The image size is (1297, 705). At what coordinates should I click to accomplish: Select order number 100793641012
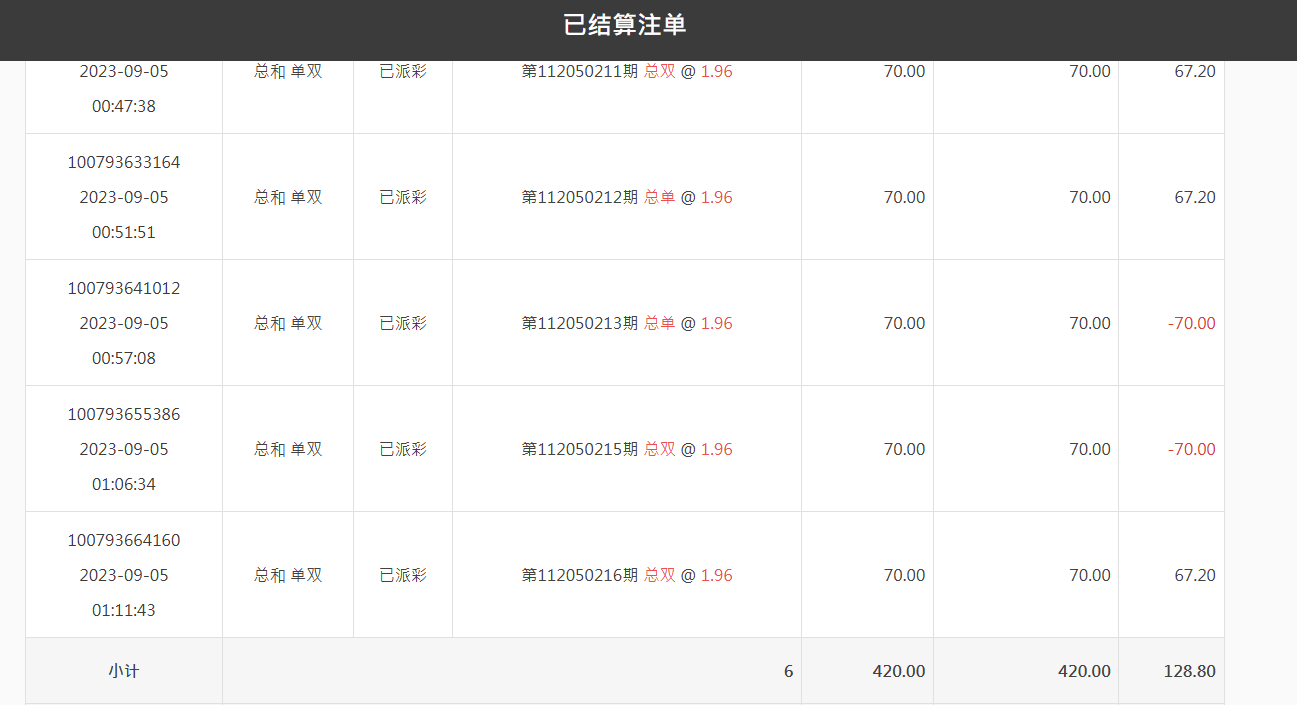pos(124,288)
